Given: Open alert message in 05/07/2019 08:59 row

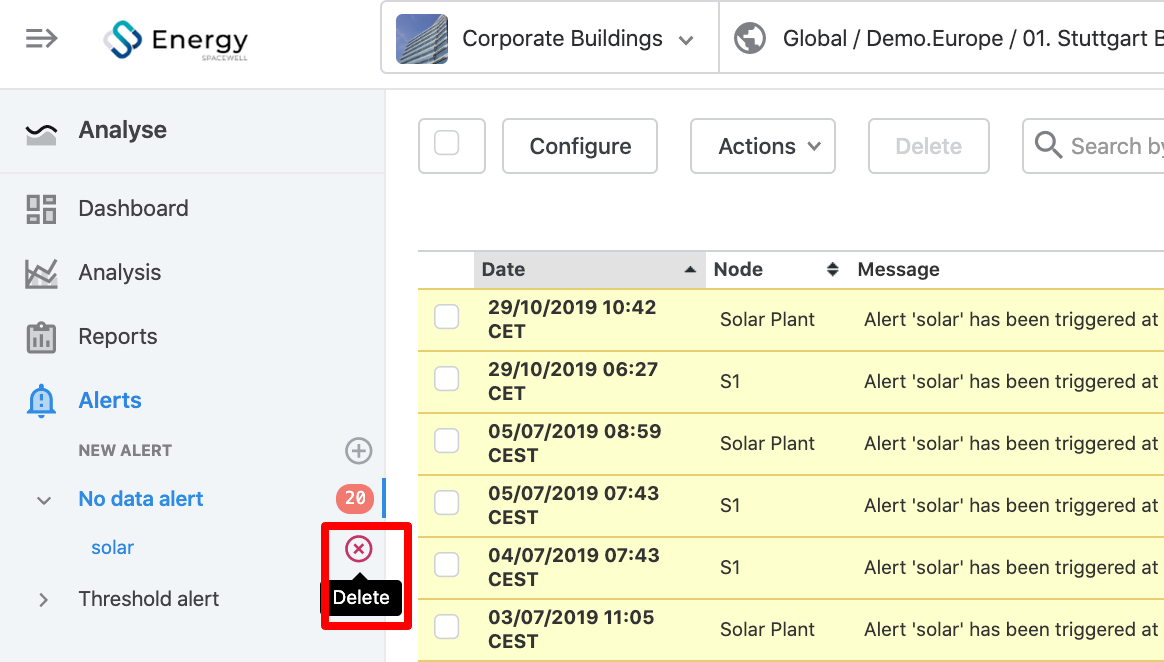Looking at the screenshot, I should [x=1011, y=443].
